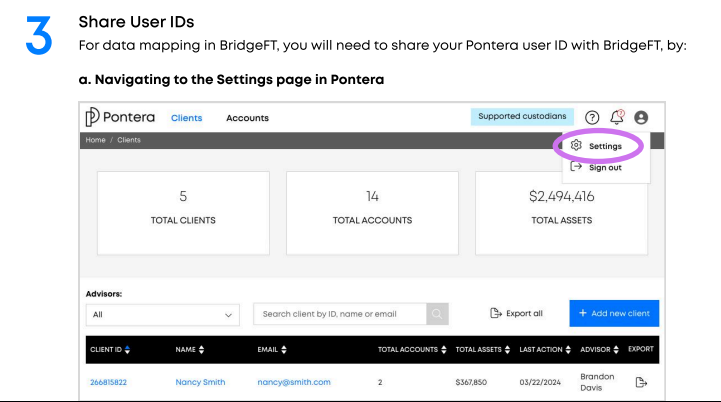Viewport: 721px width, 402px height.
Task: Open the help question mark icon
Action: [592, 118]
